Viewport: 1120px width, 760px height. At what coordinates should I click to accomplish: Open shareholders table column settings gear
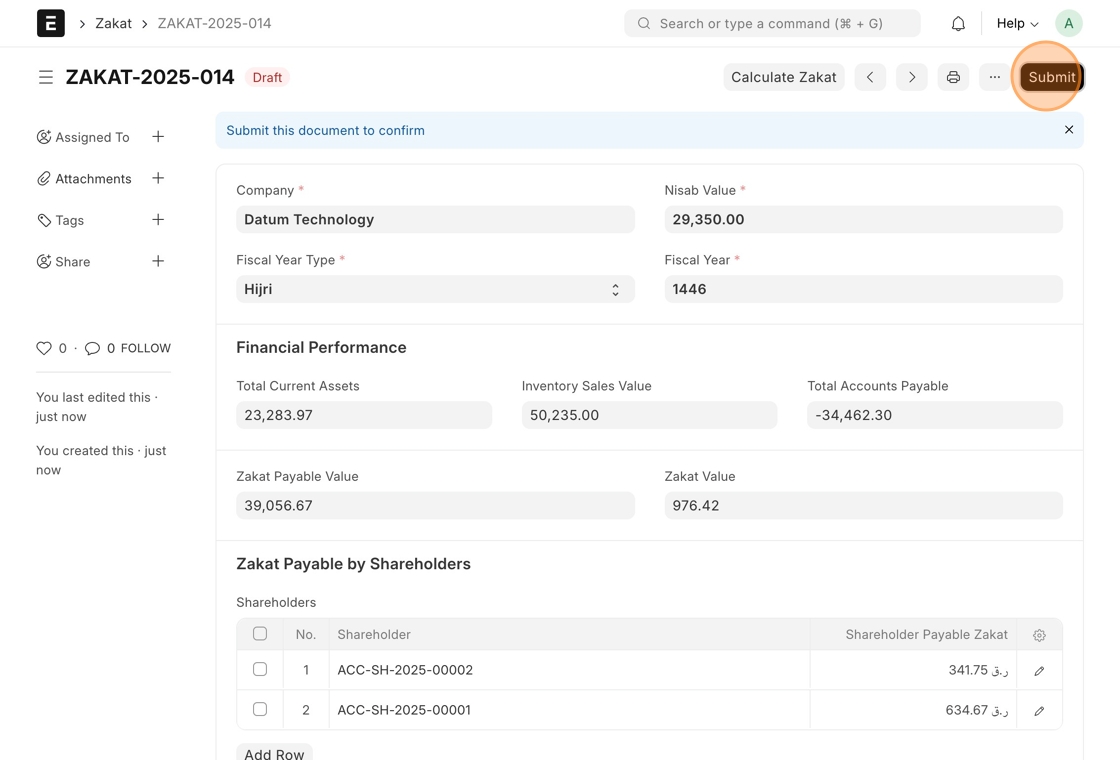1039,635
